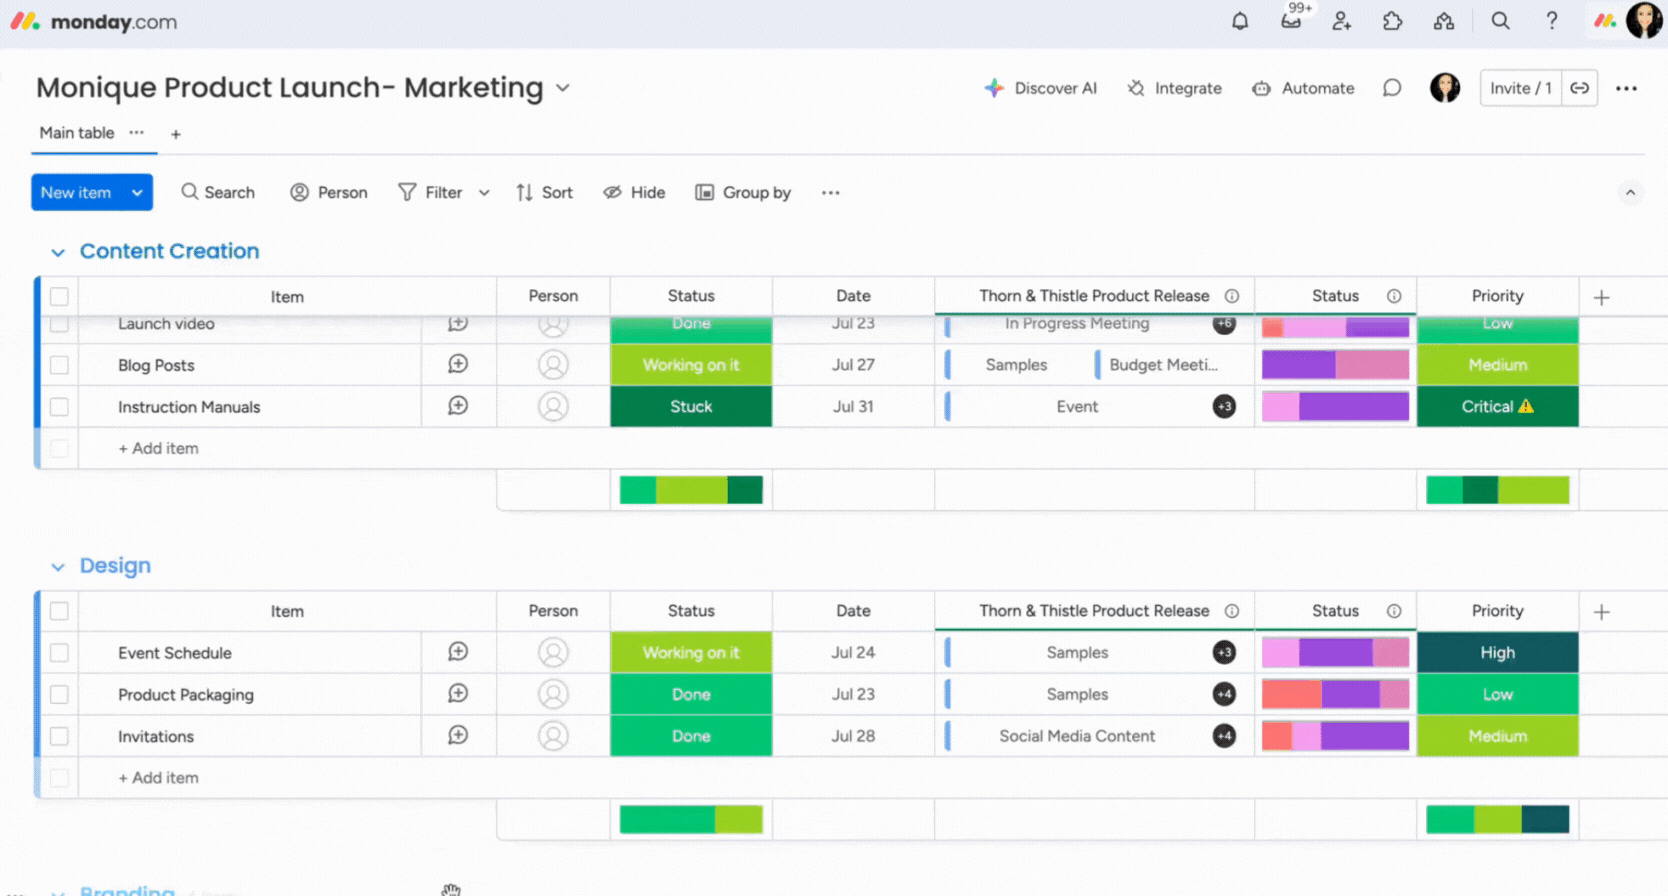Open the apps marketplace puzzle icon
Screen dimensions: 1668x896
[1392, 21]
